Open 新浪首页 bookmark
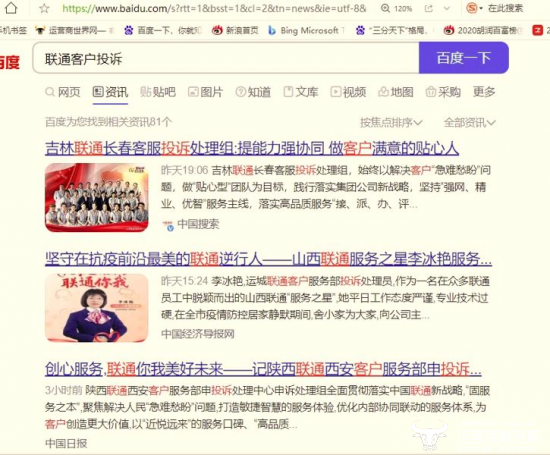Viewport: 550px width, 455px height. point(235,31)
